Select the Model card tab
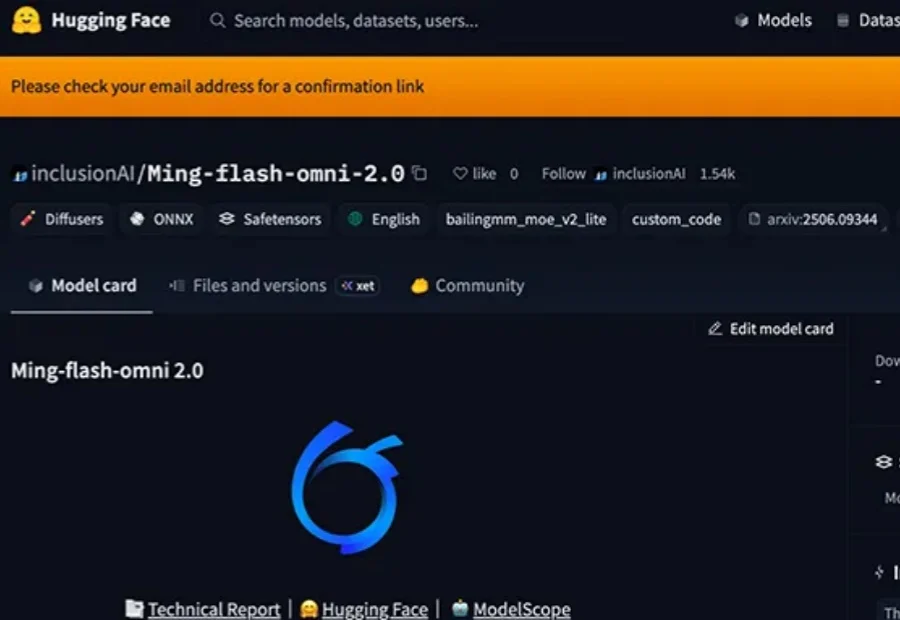The height and width of the screenshot is (620, 900). coord(81,286)
